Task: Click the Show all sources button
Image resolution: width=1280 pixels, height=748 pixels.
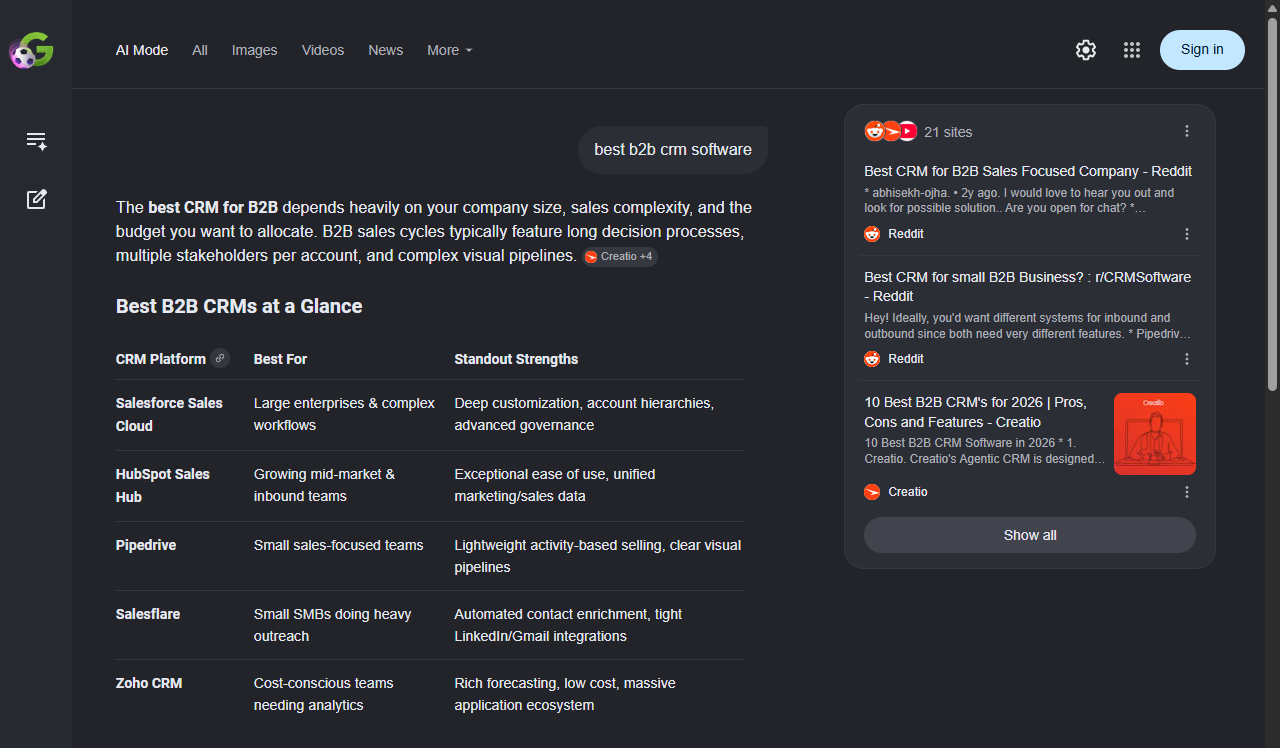Action: (x=1030, y=535)
